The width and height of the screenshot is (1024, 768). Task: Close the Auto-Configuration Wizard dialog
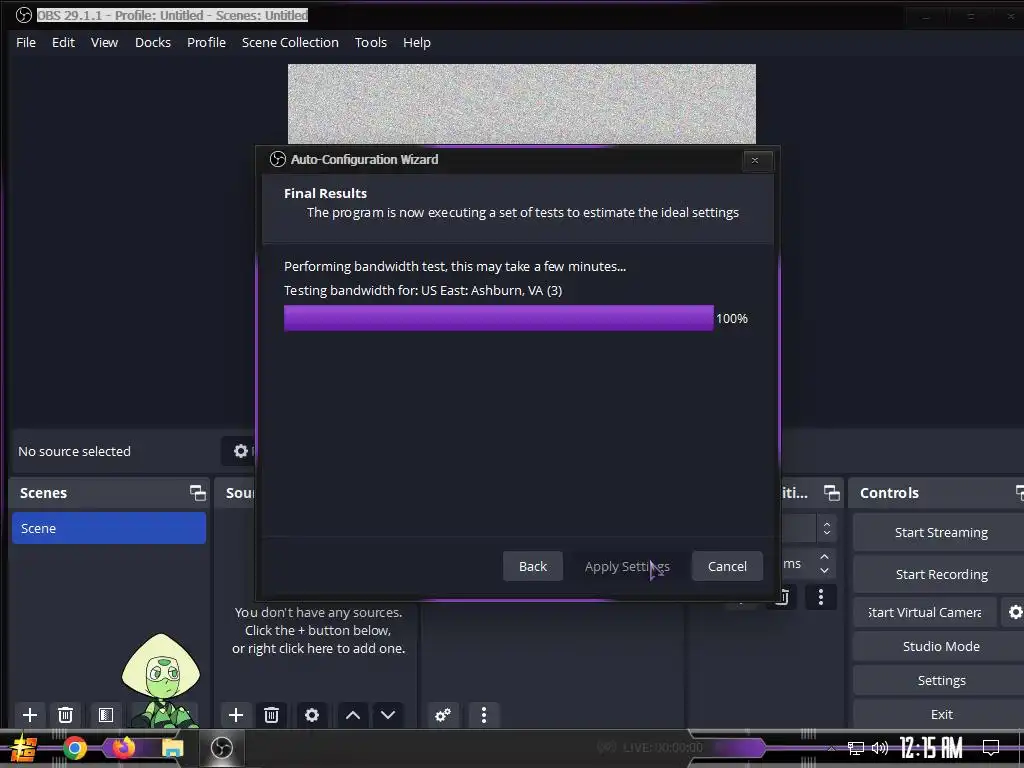(x=755, y=160)
